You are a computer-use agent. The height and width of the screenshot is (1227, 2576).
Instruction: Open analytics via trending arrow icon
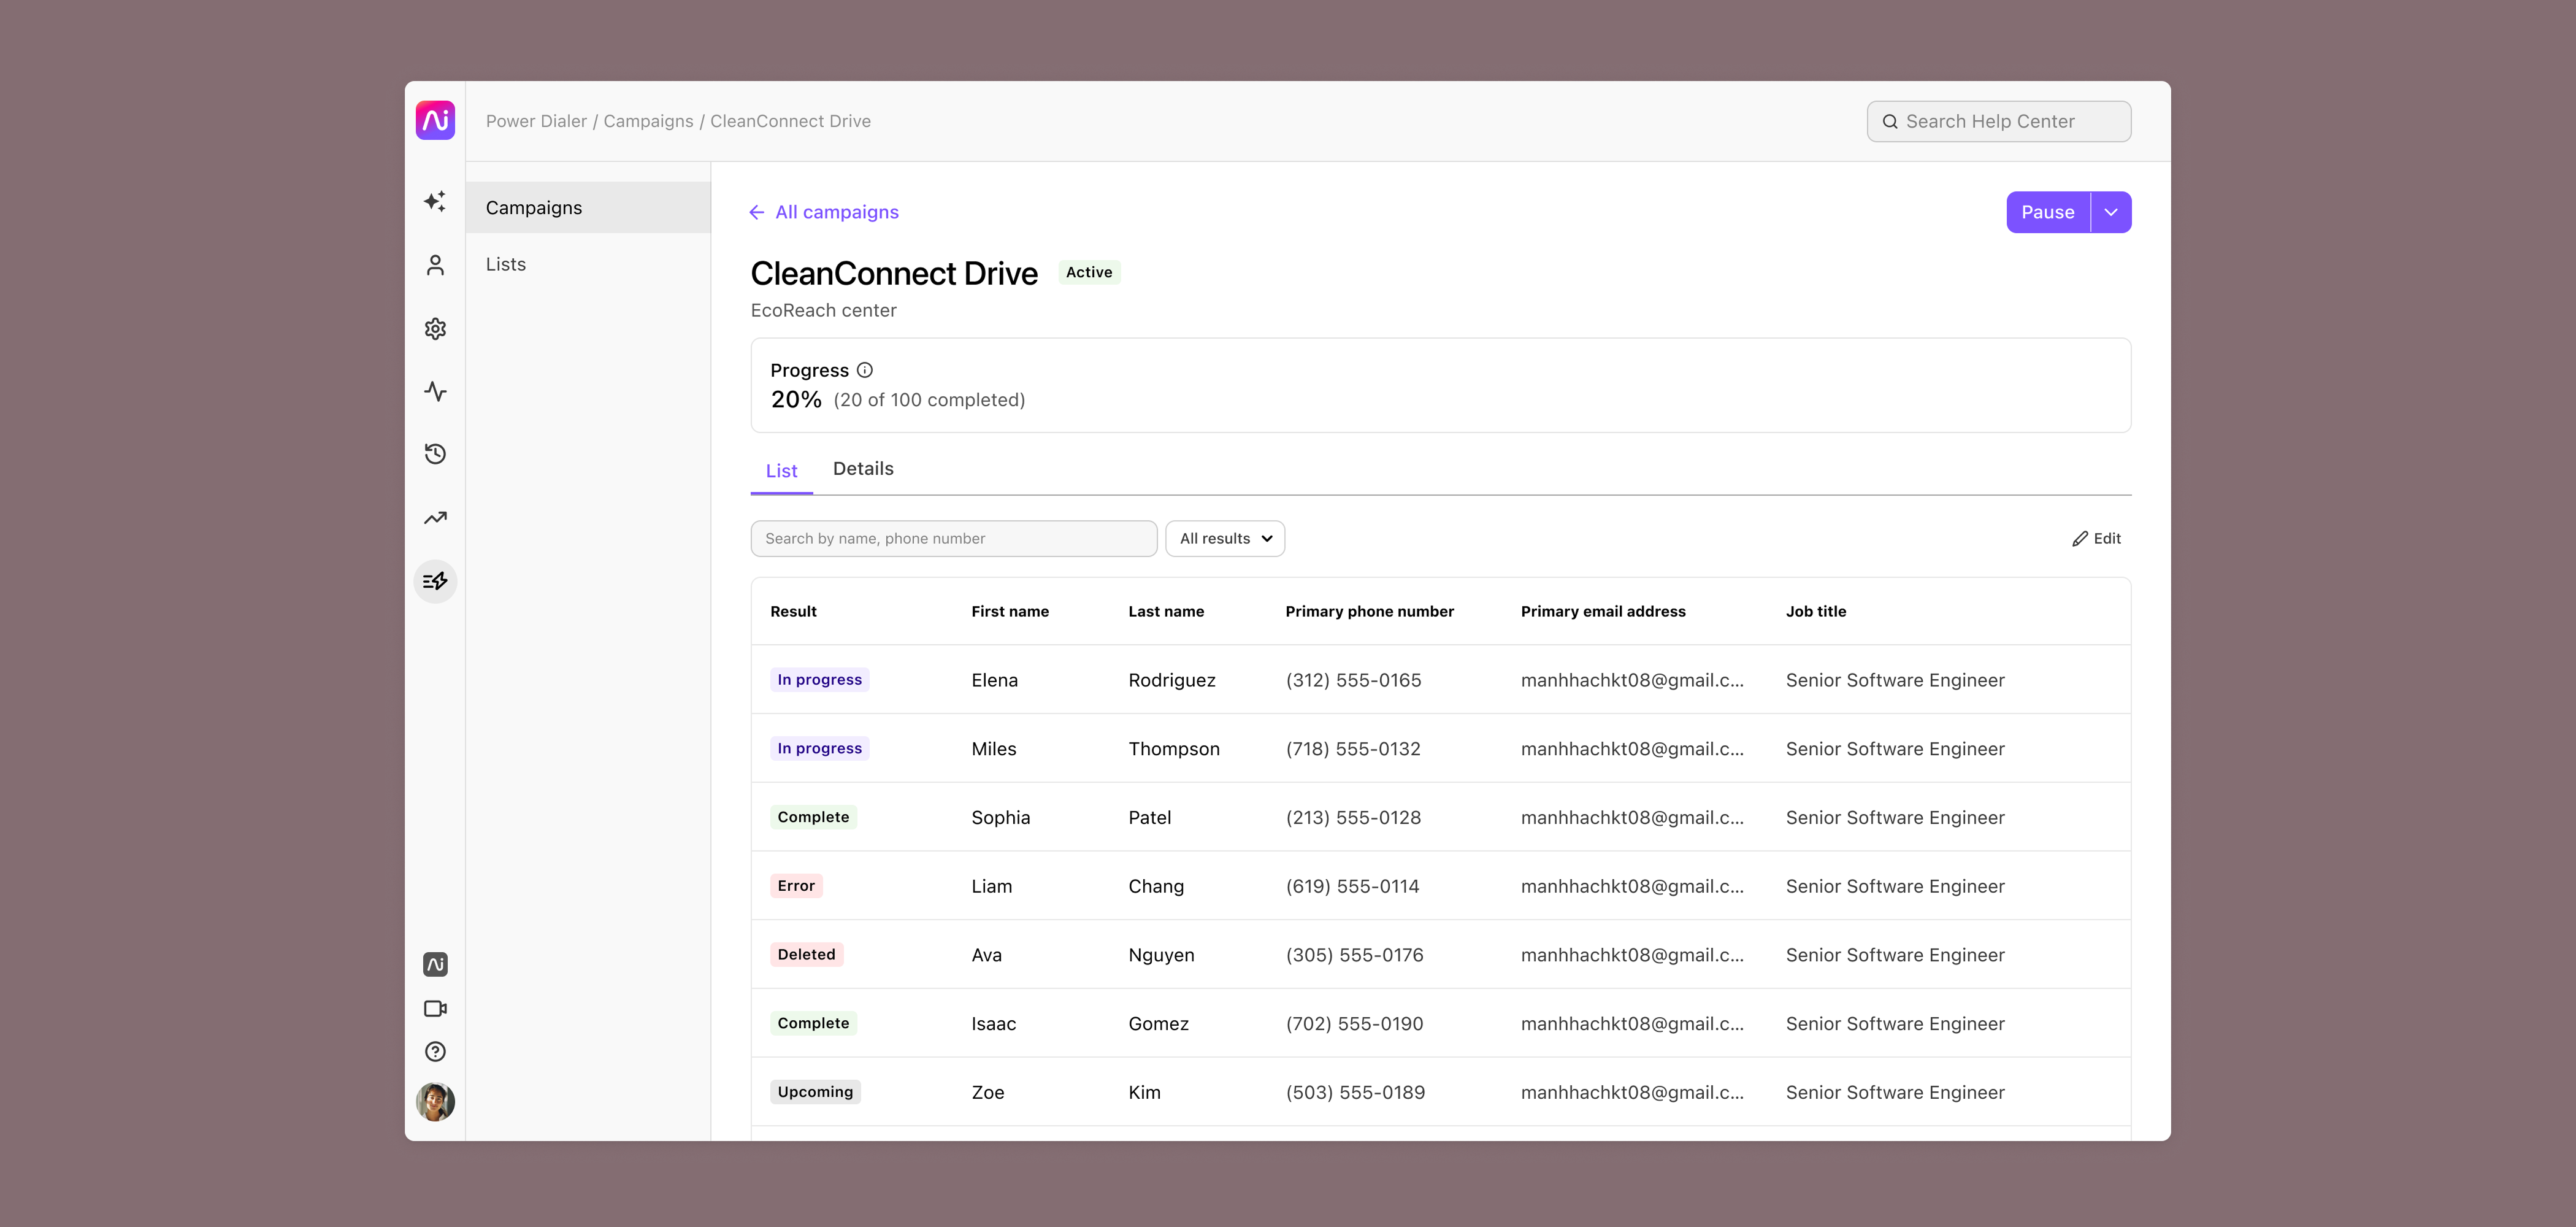(x=435, y=518)
